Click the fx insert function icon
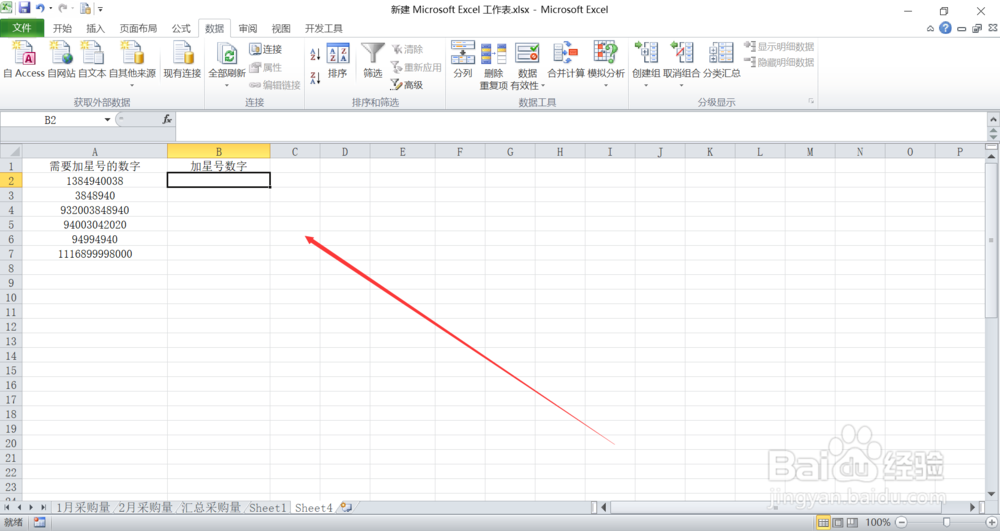Viewport: 1000px width, 531px height. [167, 119]
